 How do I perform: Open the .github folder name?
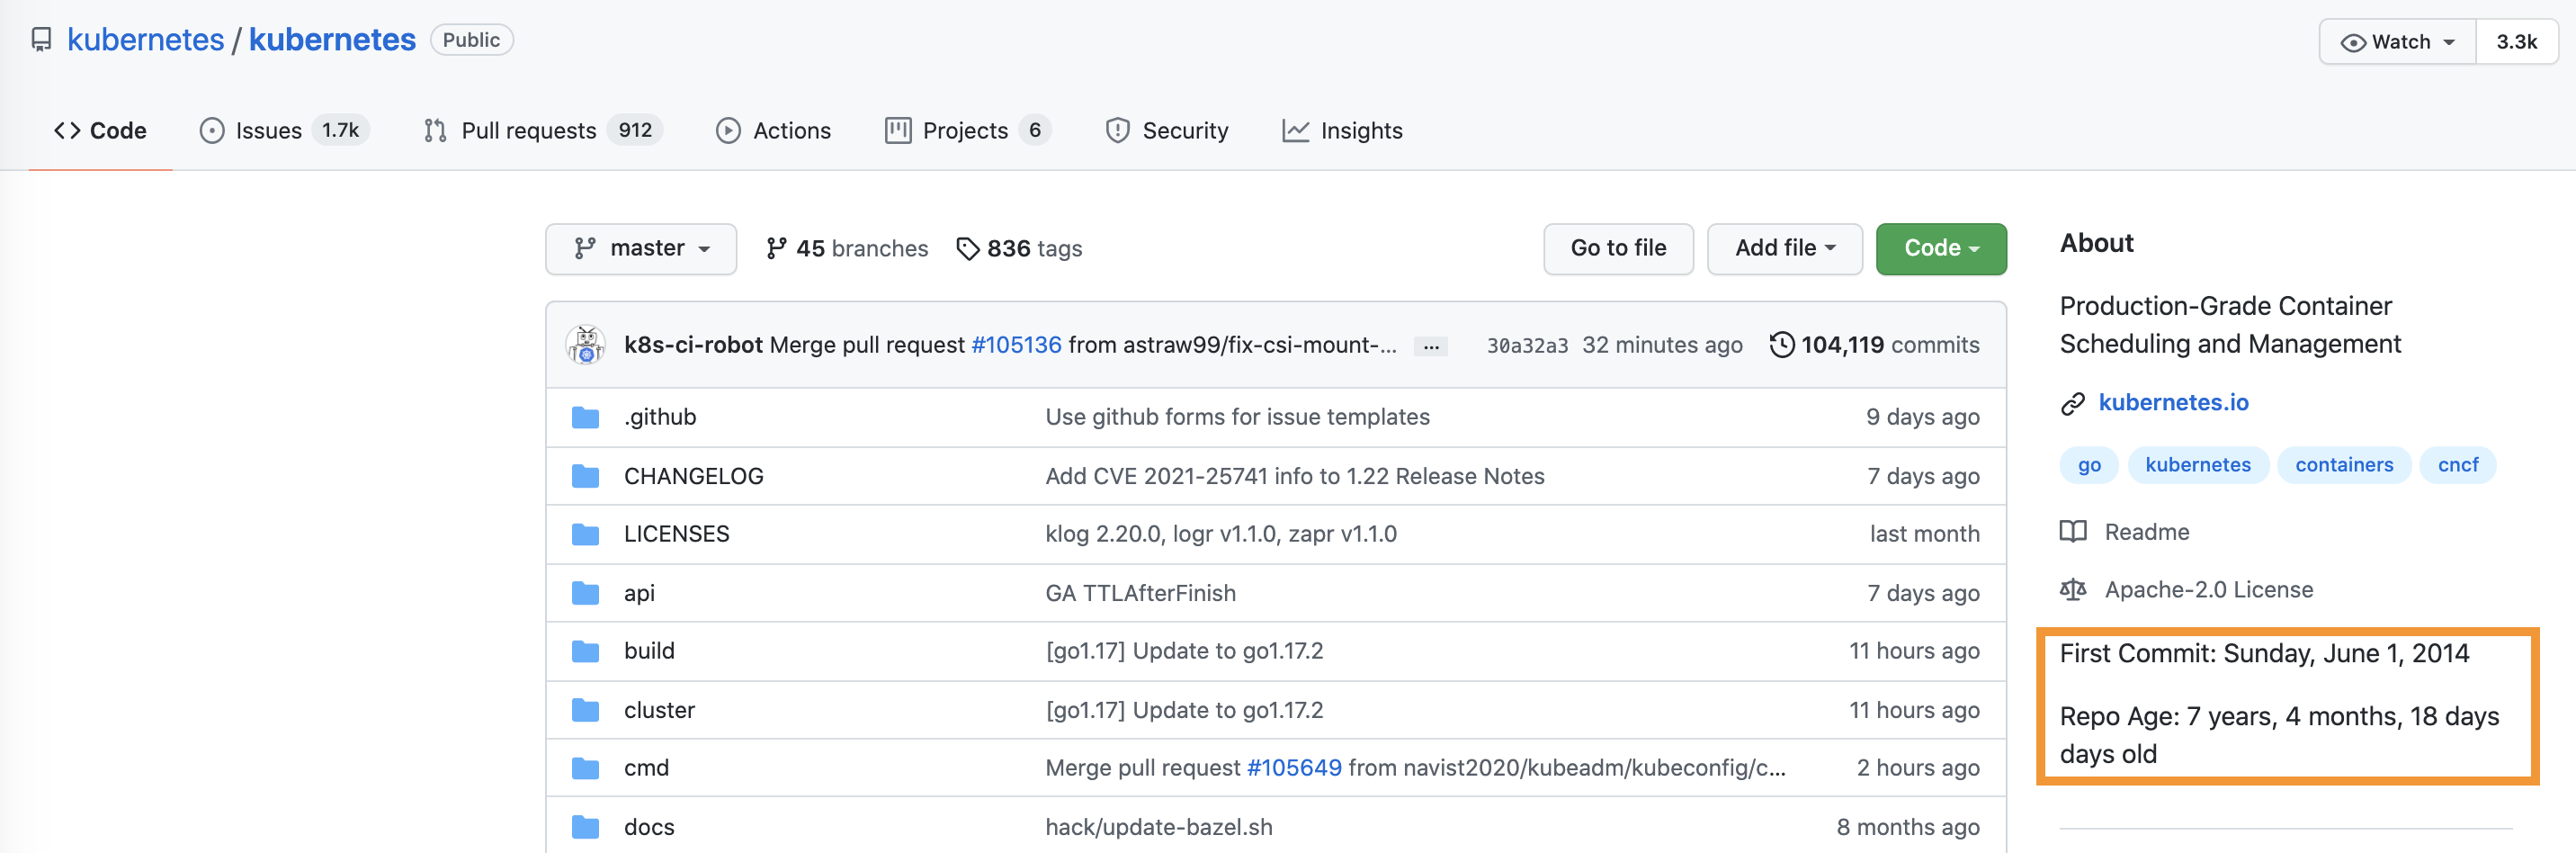point(660,417)
